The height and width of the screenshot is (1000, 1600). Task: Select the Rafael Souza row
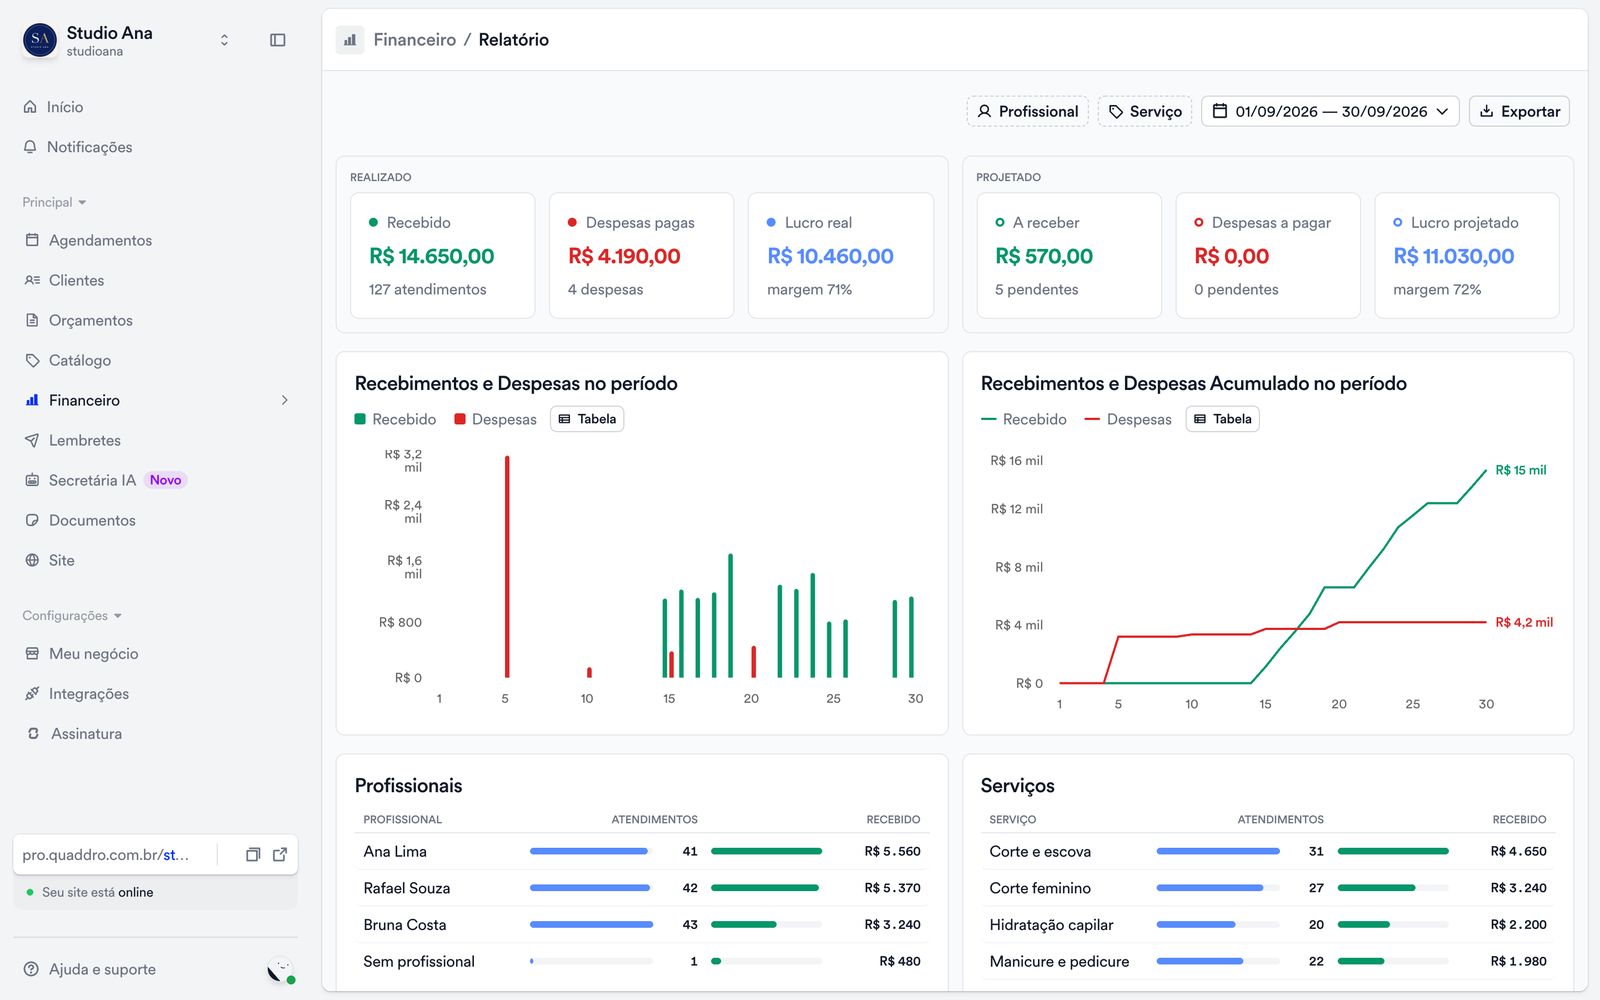(642, 888)
